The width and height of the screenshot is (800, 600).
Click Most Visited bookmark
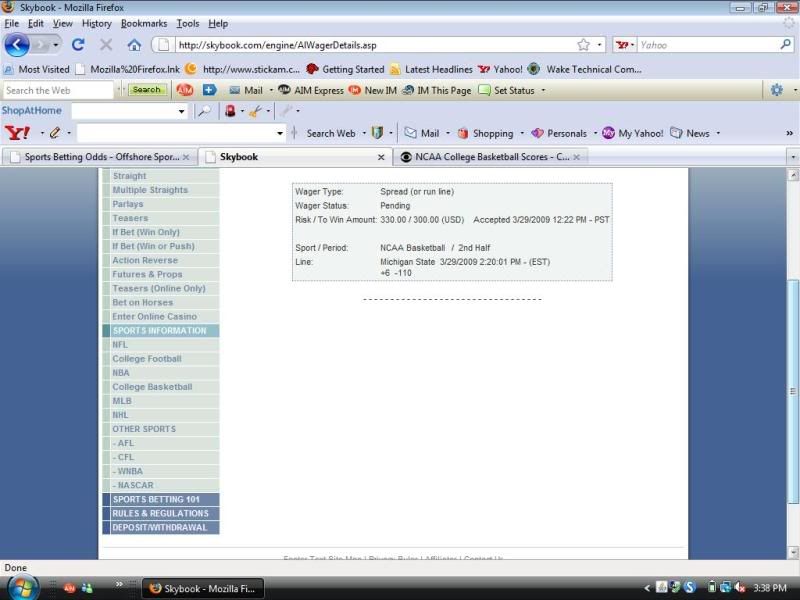click(37, 69)
